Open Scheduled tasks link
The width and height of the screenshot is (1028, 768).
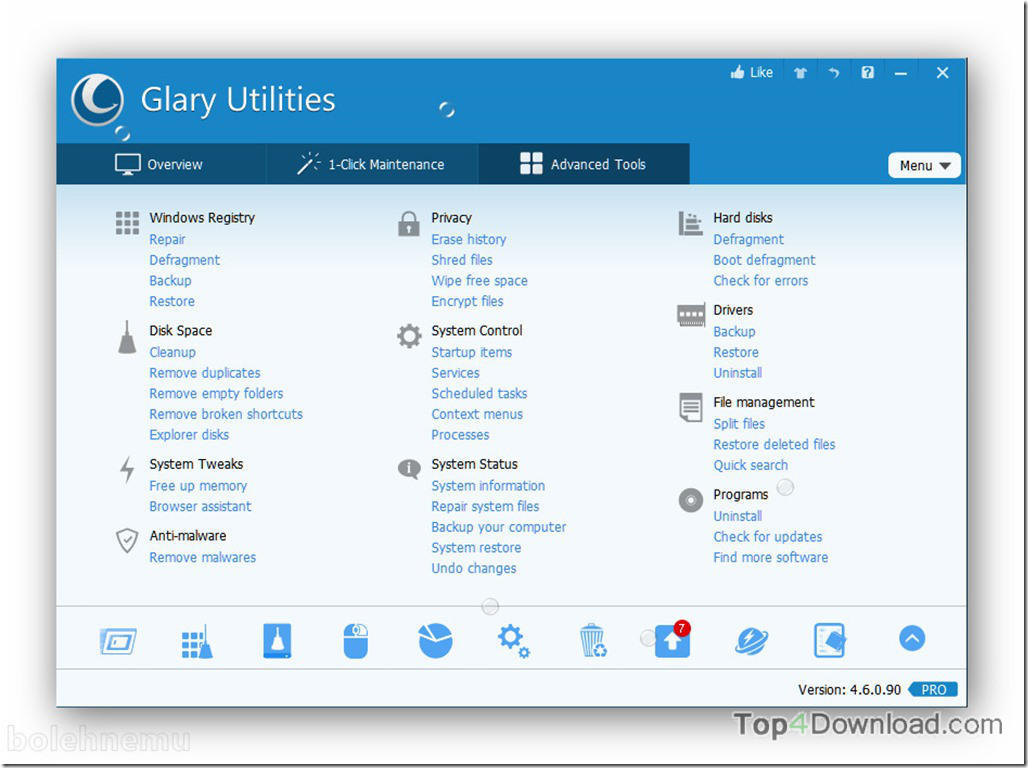click(x=479, y=394)
